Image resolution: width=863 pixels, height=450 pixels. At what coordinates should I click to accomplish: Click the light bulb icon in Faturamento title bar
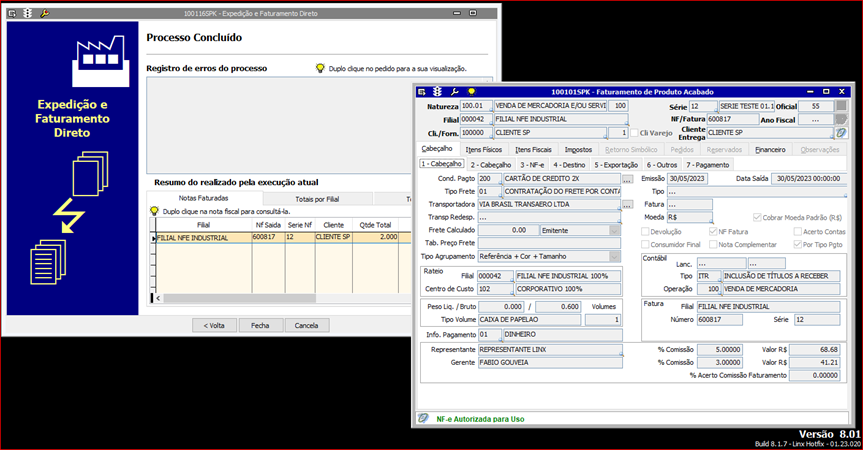[x=472, y=92]
